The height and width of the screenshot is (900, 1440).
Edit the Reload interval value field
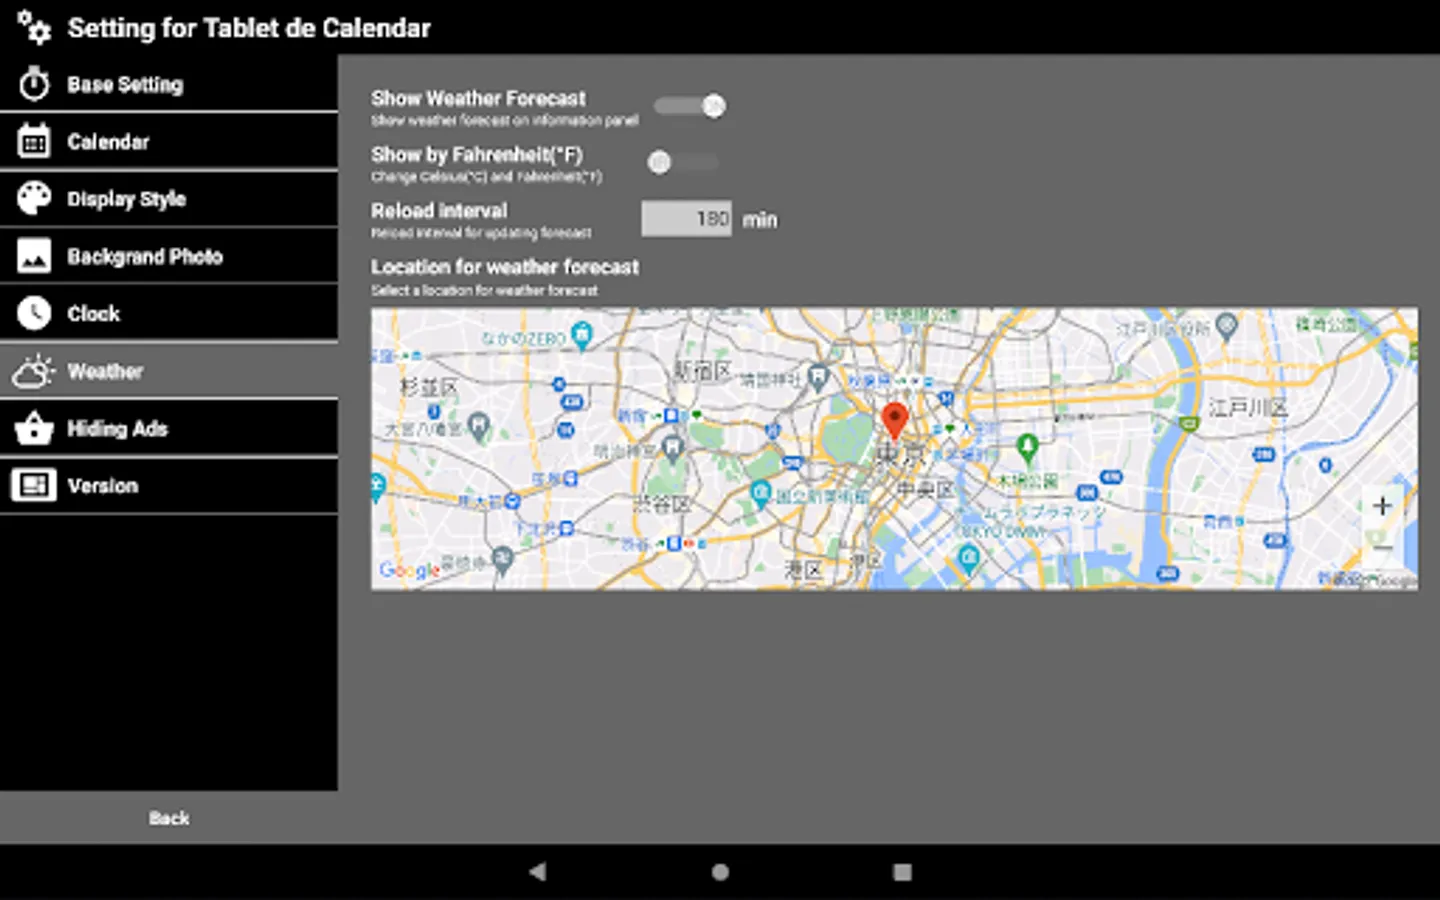[686, 218]
